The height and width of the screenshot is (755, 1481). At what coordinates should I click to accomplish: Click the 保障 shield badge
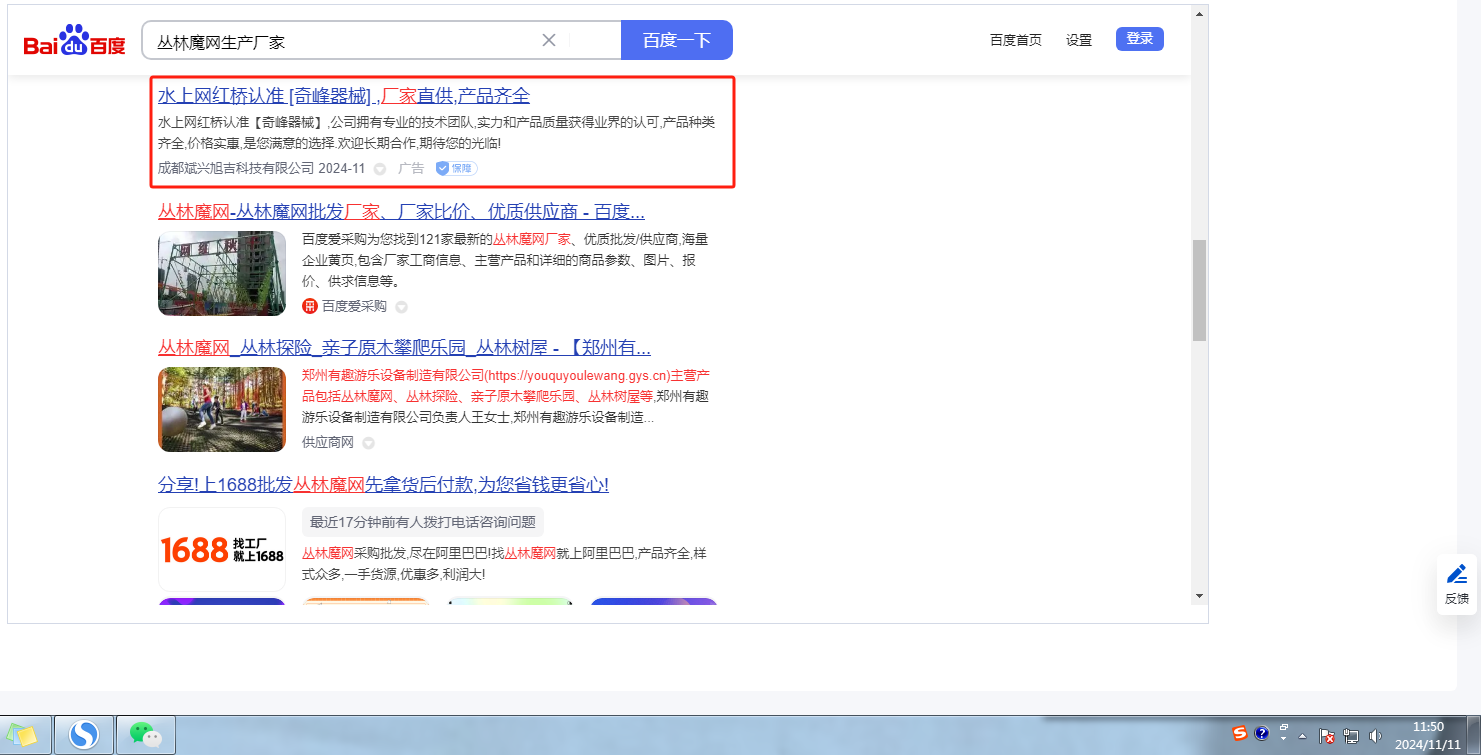tap(456, 168)
